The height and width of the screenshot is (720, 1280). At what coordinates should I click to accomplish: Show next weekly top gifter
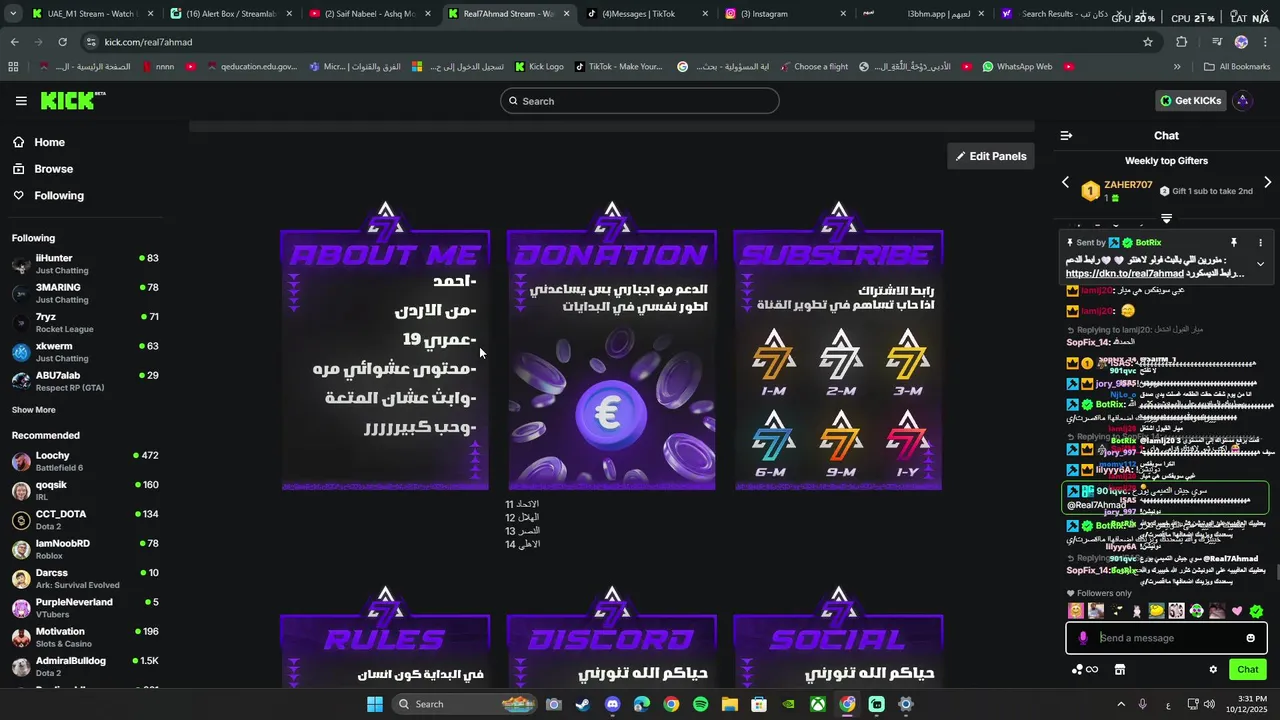pyautogui.click(x=1267, y=183)
